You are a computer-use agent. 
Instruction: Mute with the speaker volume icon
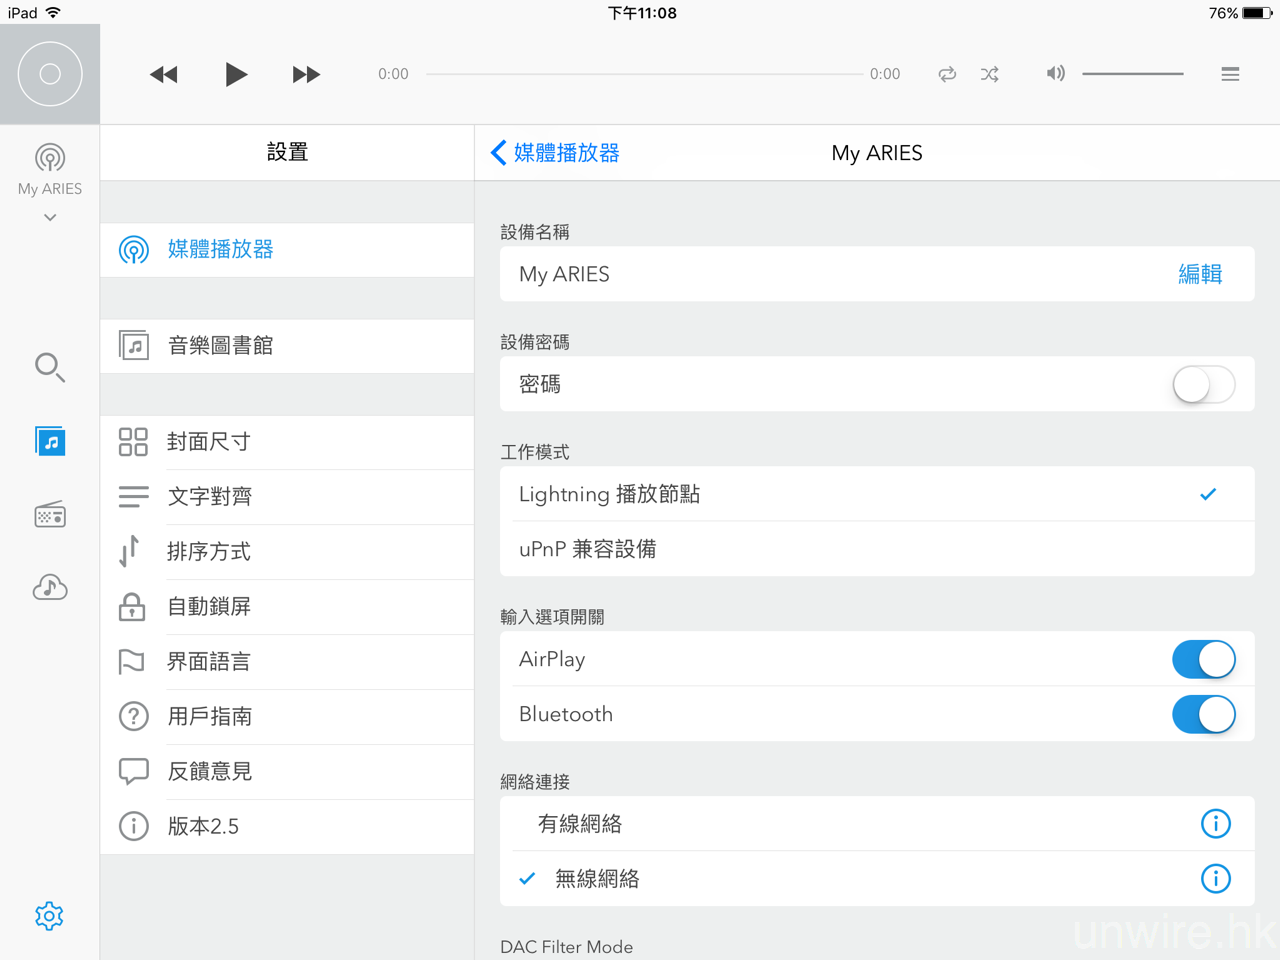(x=1055, y=73)
